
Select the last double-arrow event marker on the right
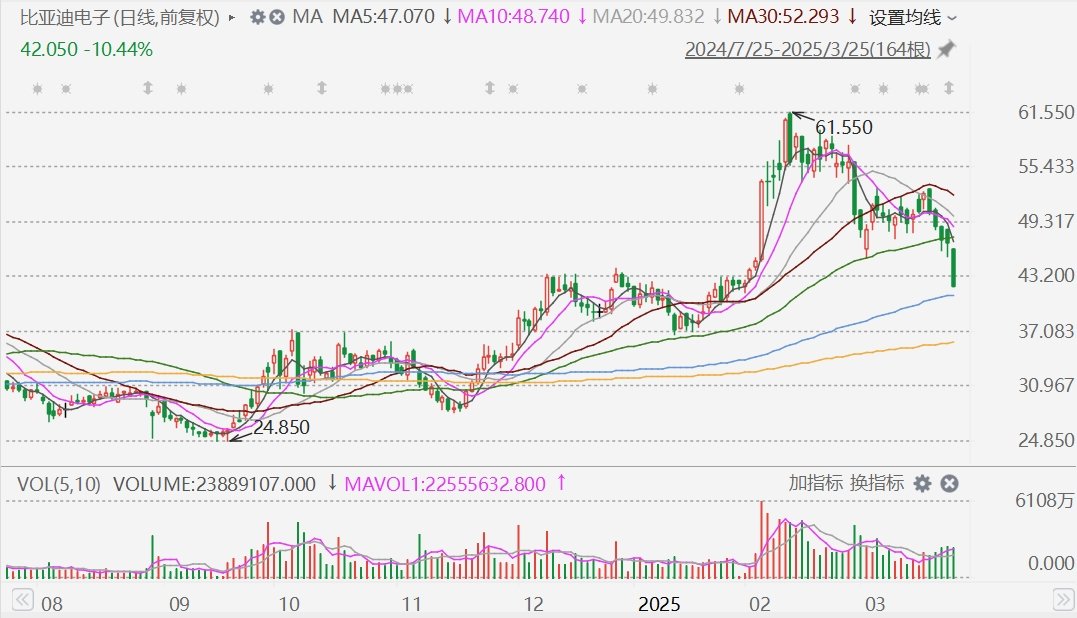point(949,88)
